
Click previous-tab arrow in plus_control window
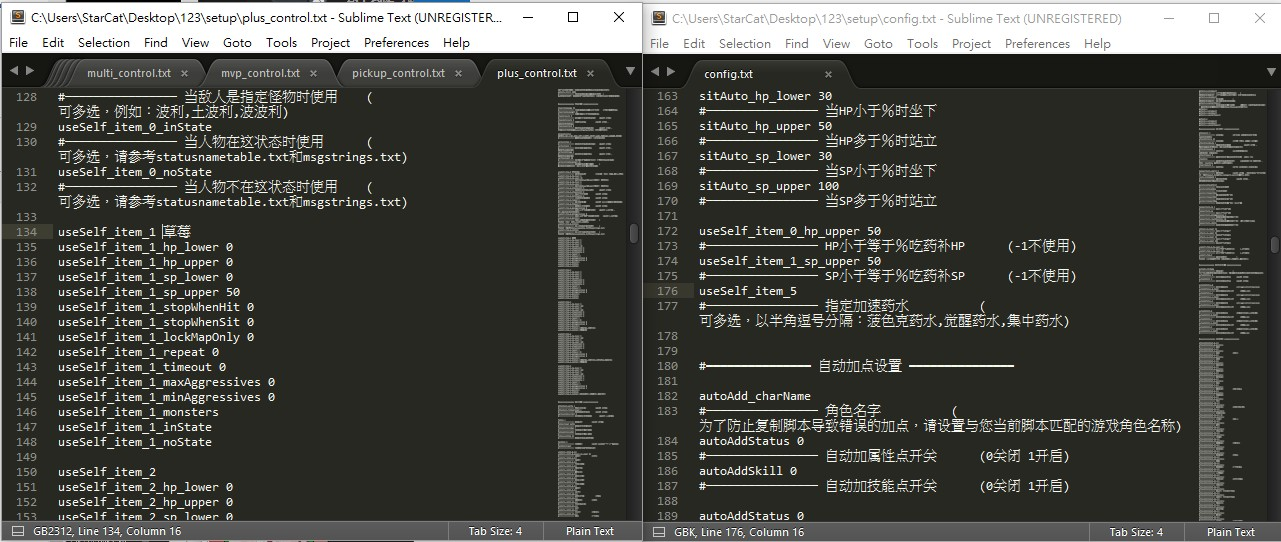coord(13,71)
